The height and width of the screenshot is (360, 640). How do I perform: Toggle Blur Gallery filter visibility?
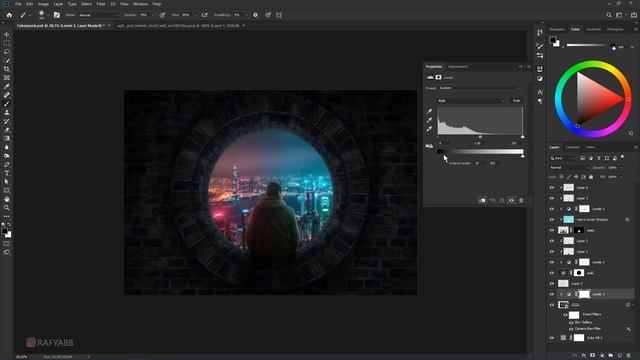tap(571, 322)
